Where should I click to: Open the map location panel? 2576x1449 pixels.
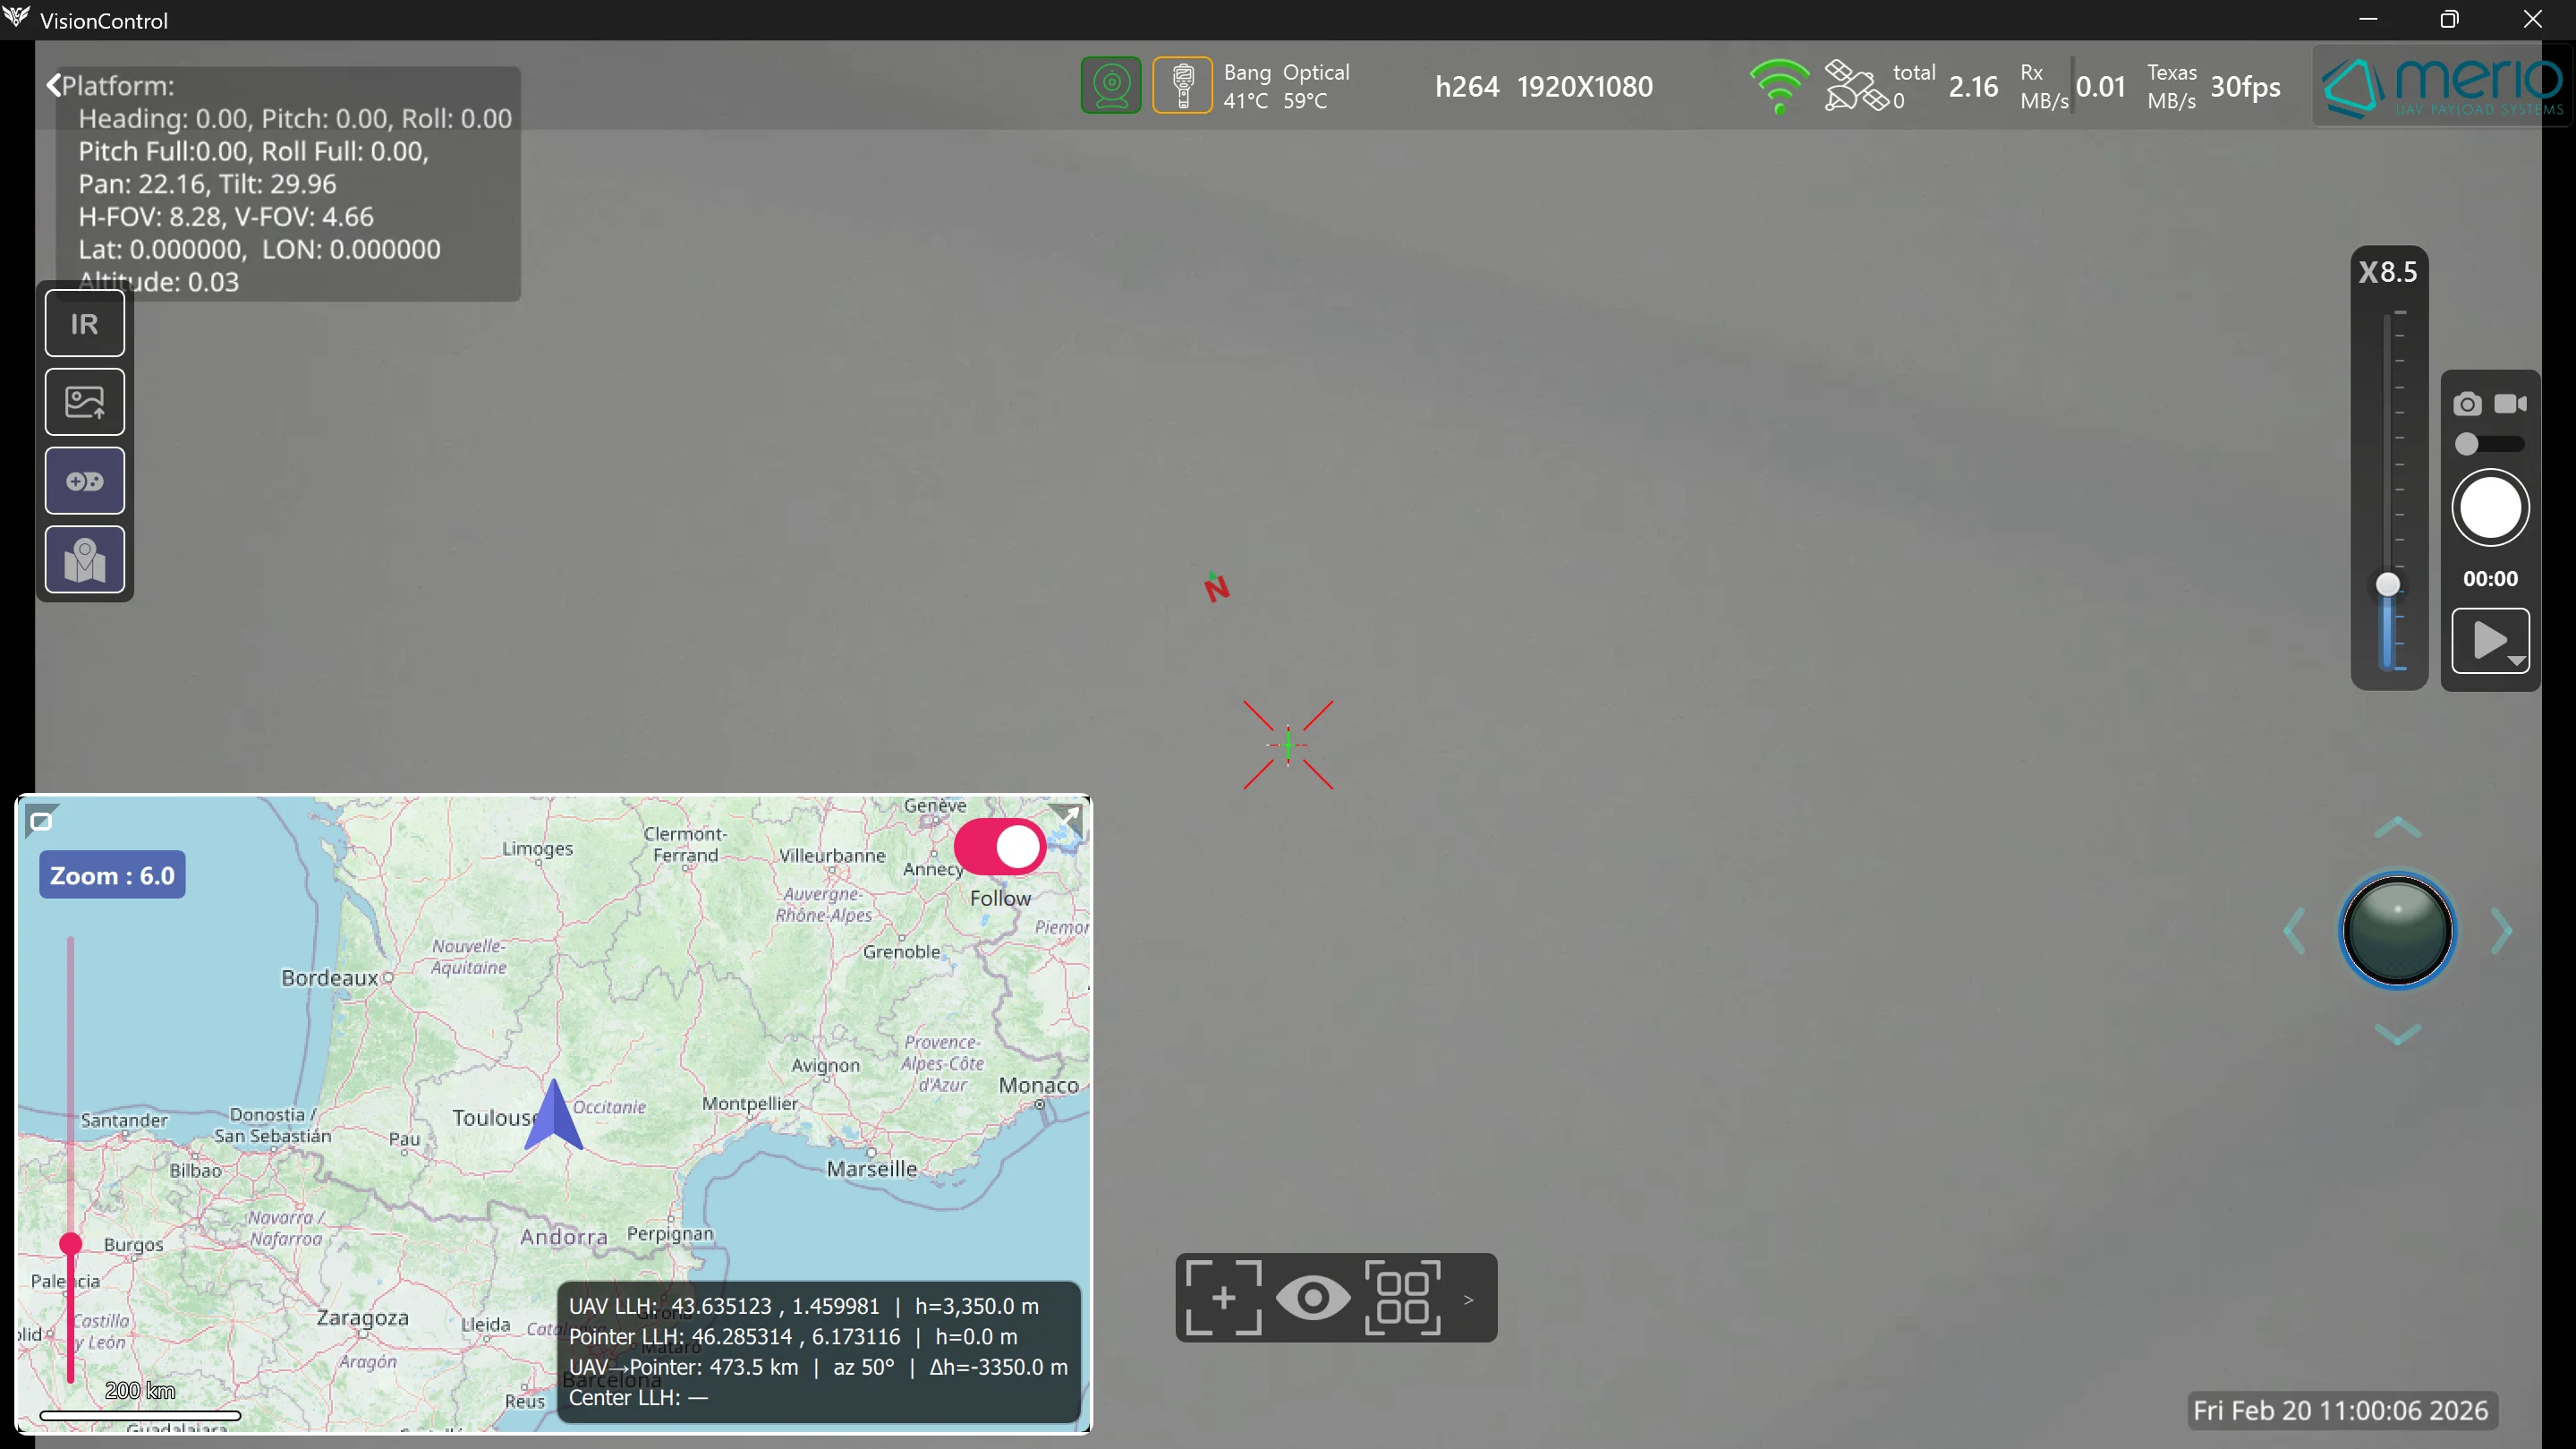pyautogui.click(x=84, y=559)
